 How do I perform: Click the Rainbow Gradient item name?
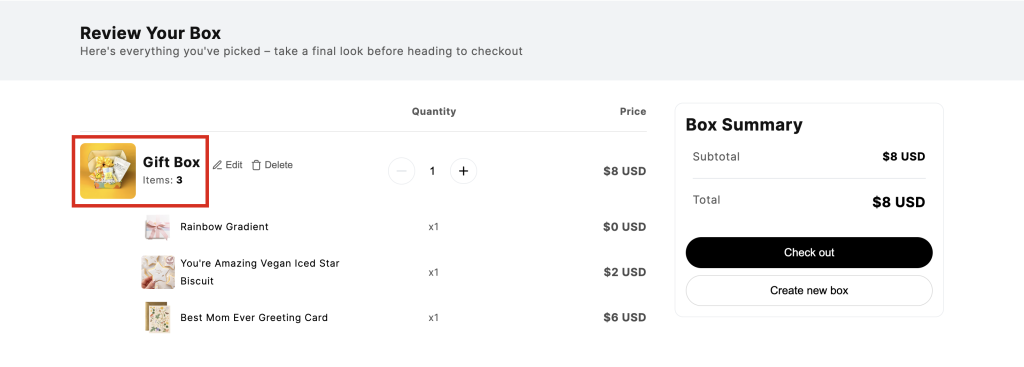[x=225, y=227]
